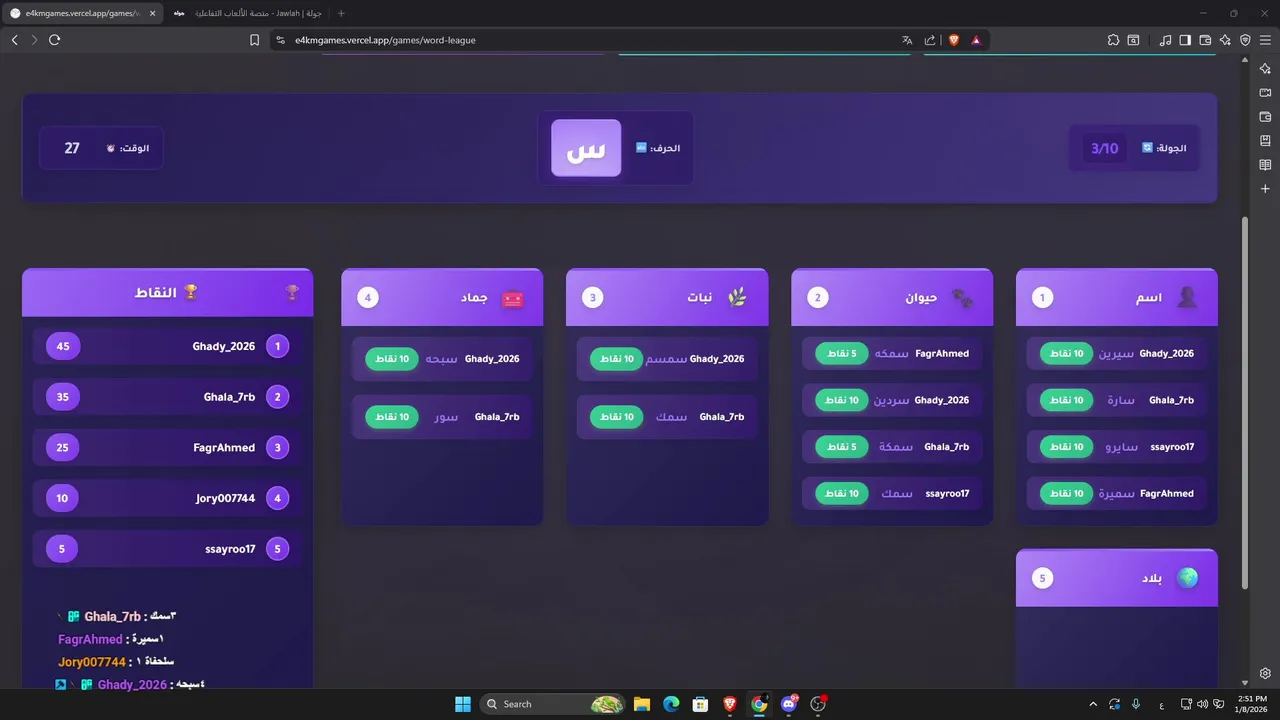
Task: Open Brave Wallet icon in top toolbar
Action: (x=1205, y=40)
